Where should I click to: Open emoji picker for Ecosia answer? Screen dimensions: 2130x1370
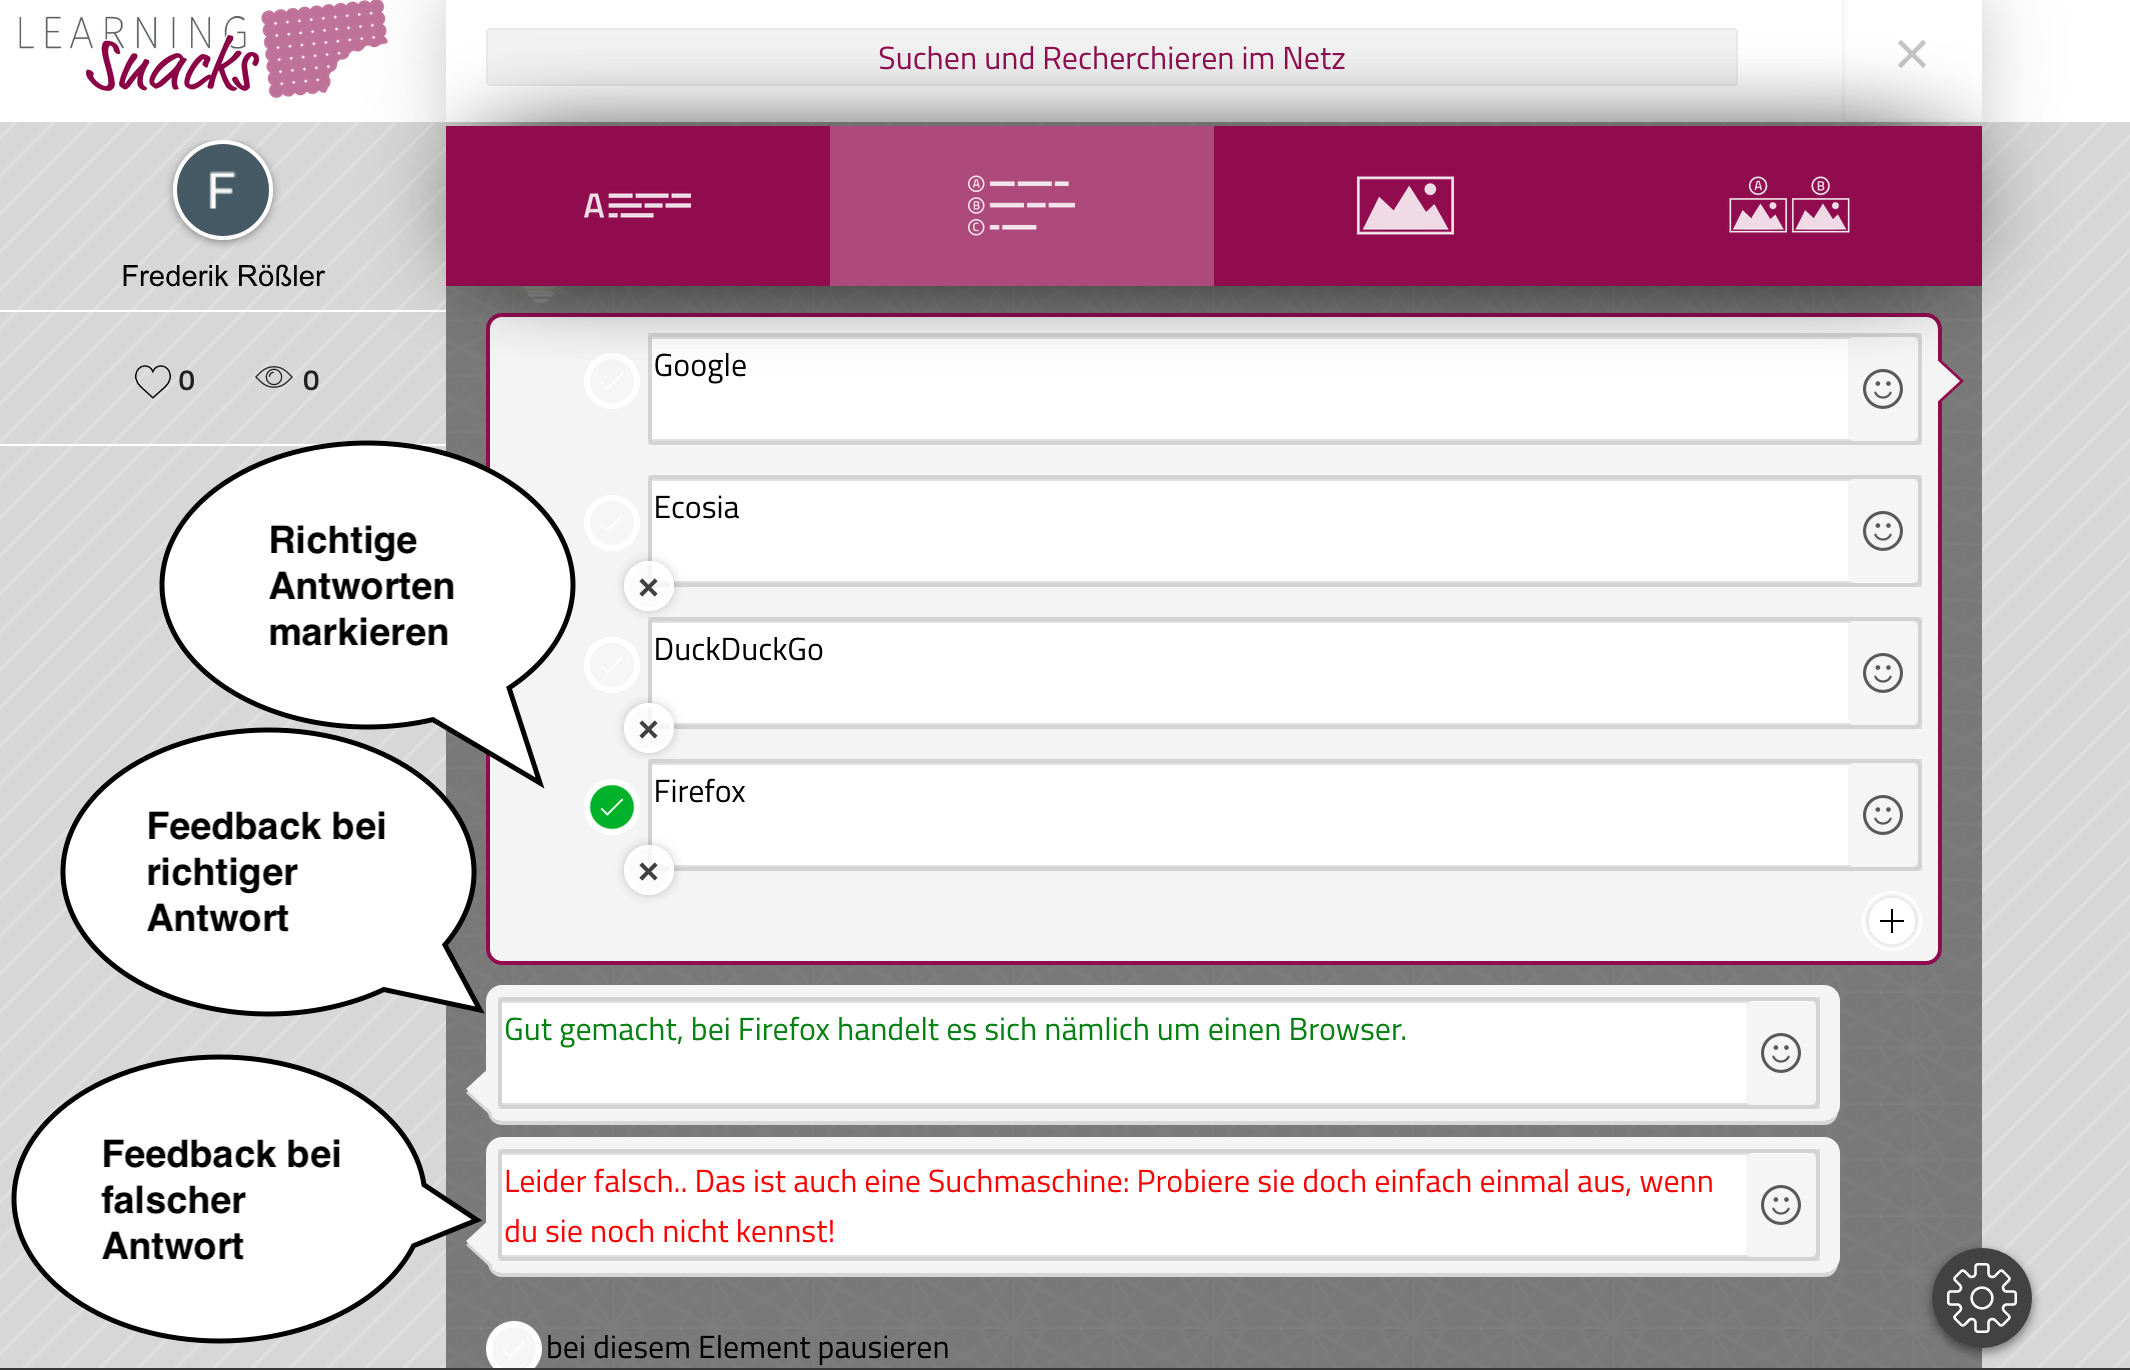[1882, 530]
